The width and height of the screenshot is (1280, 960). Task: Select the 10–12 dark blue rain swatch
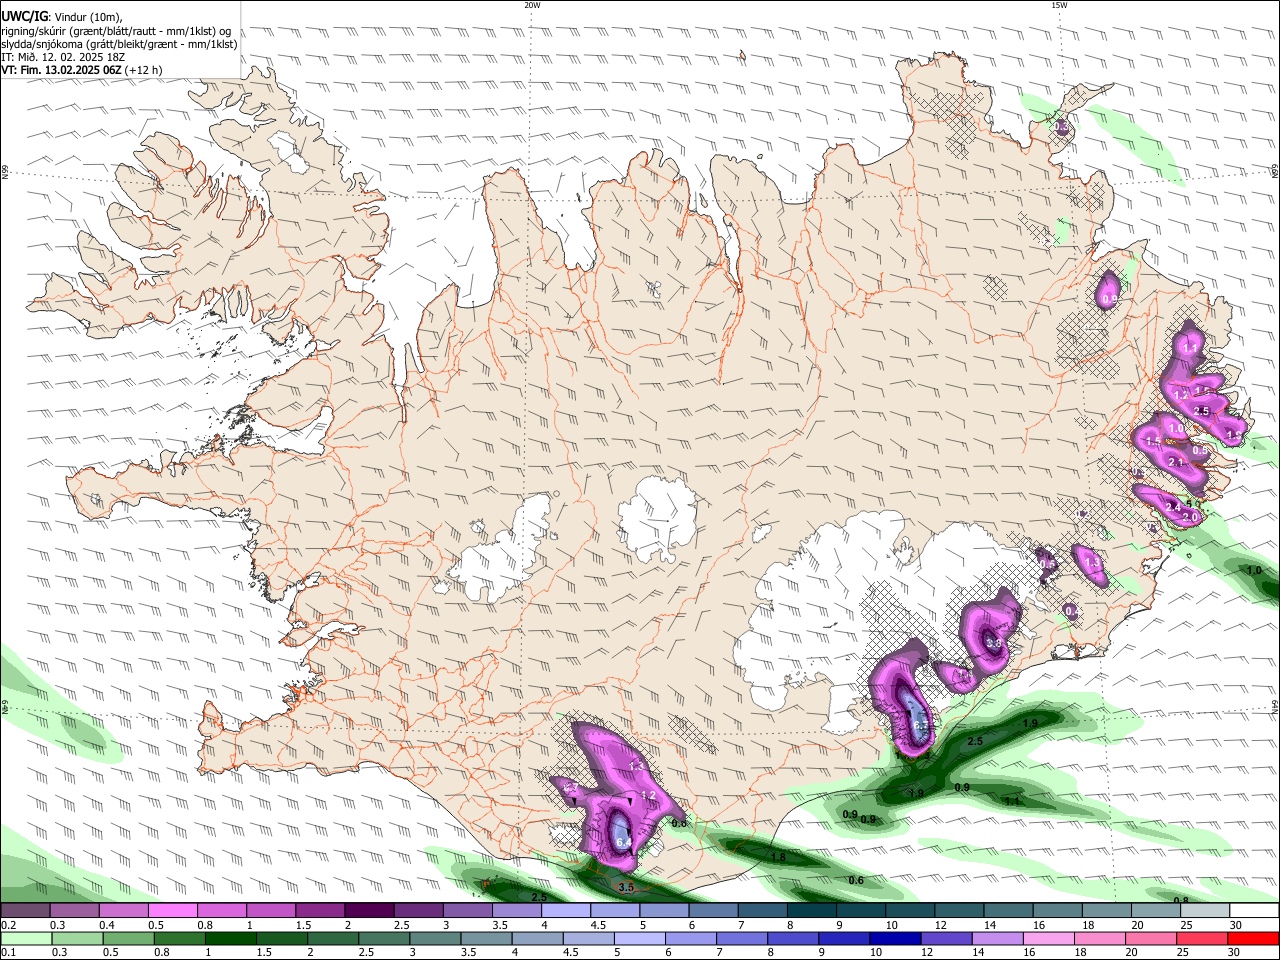pyautogui.click(x=893, y=939)
